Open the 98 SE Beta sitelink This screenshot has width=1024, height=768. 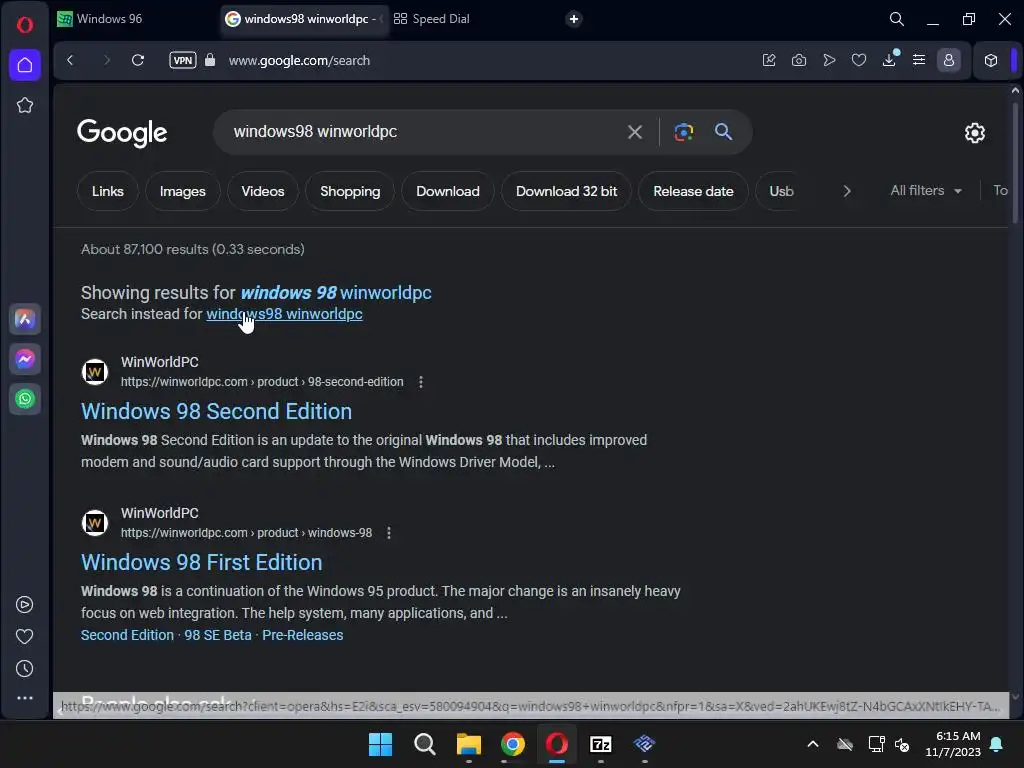coord(217,635)
